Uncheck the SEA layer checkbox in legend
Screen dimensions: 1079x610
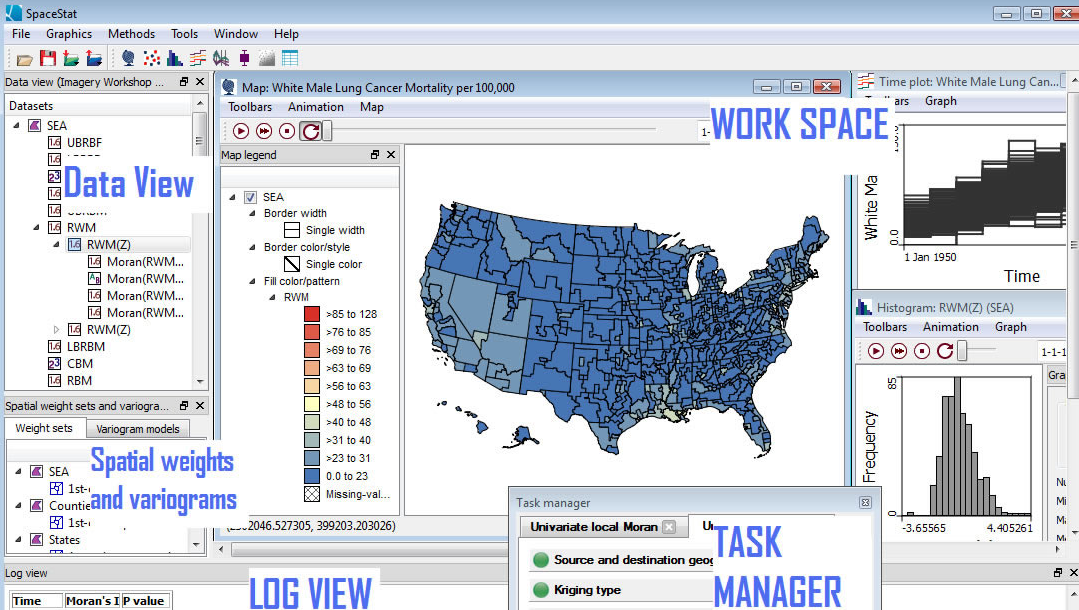tap(251, 197)
